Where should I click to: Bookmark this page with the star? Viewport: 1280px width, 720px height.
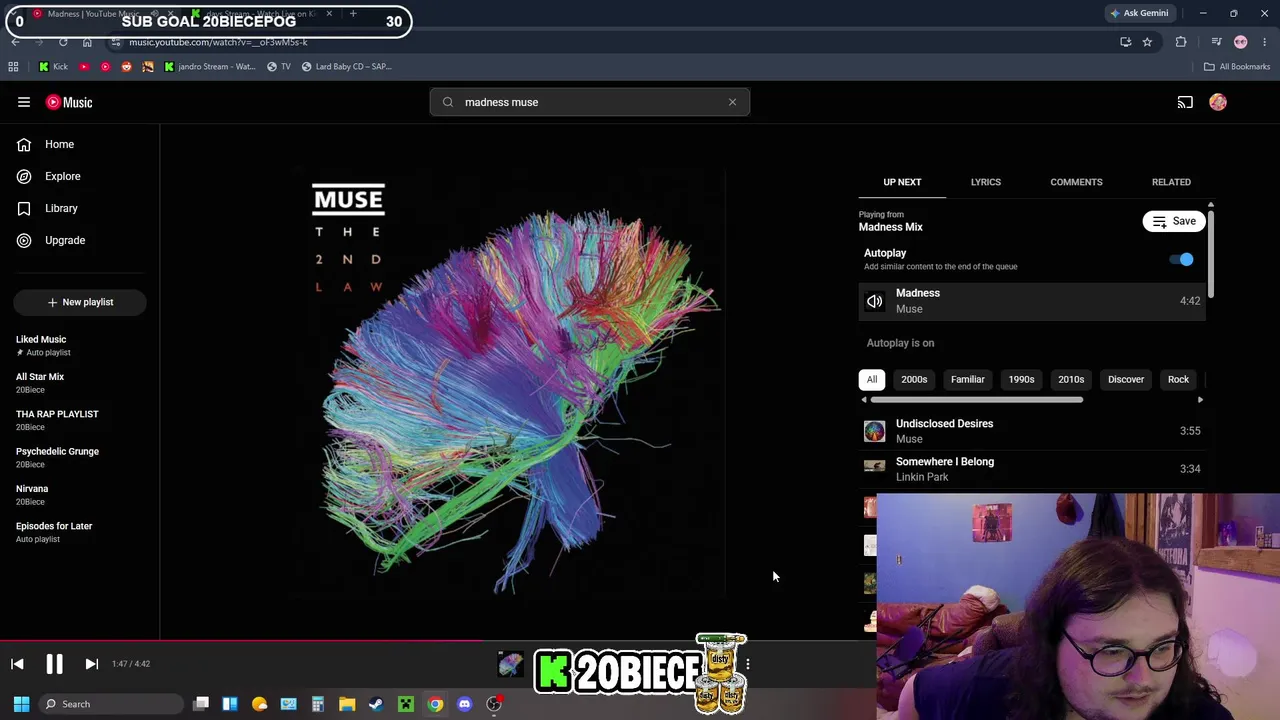click(1147, 42)
